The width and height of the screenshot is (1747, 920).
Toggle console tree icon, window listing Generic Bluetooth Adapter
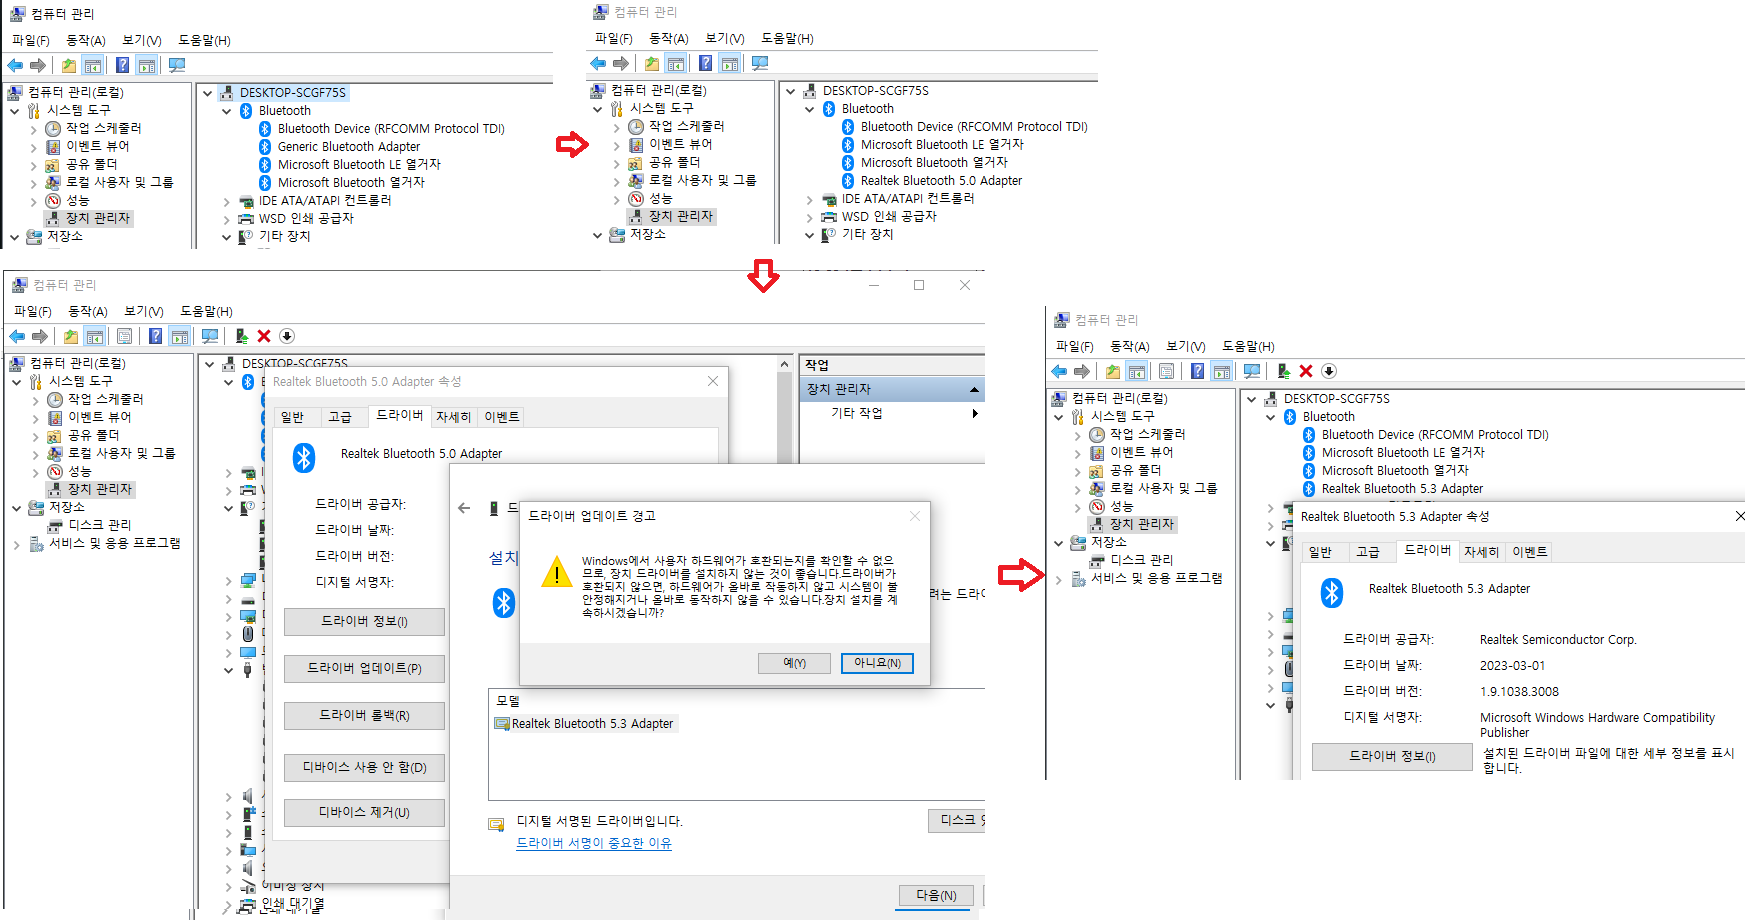click(x=93, y=65)
